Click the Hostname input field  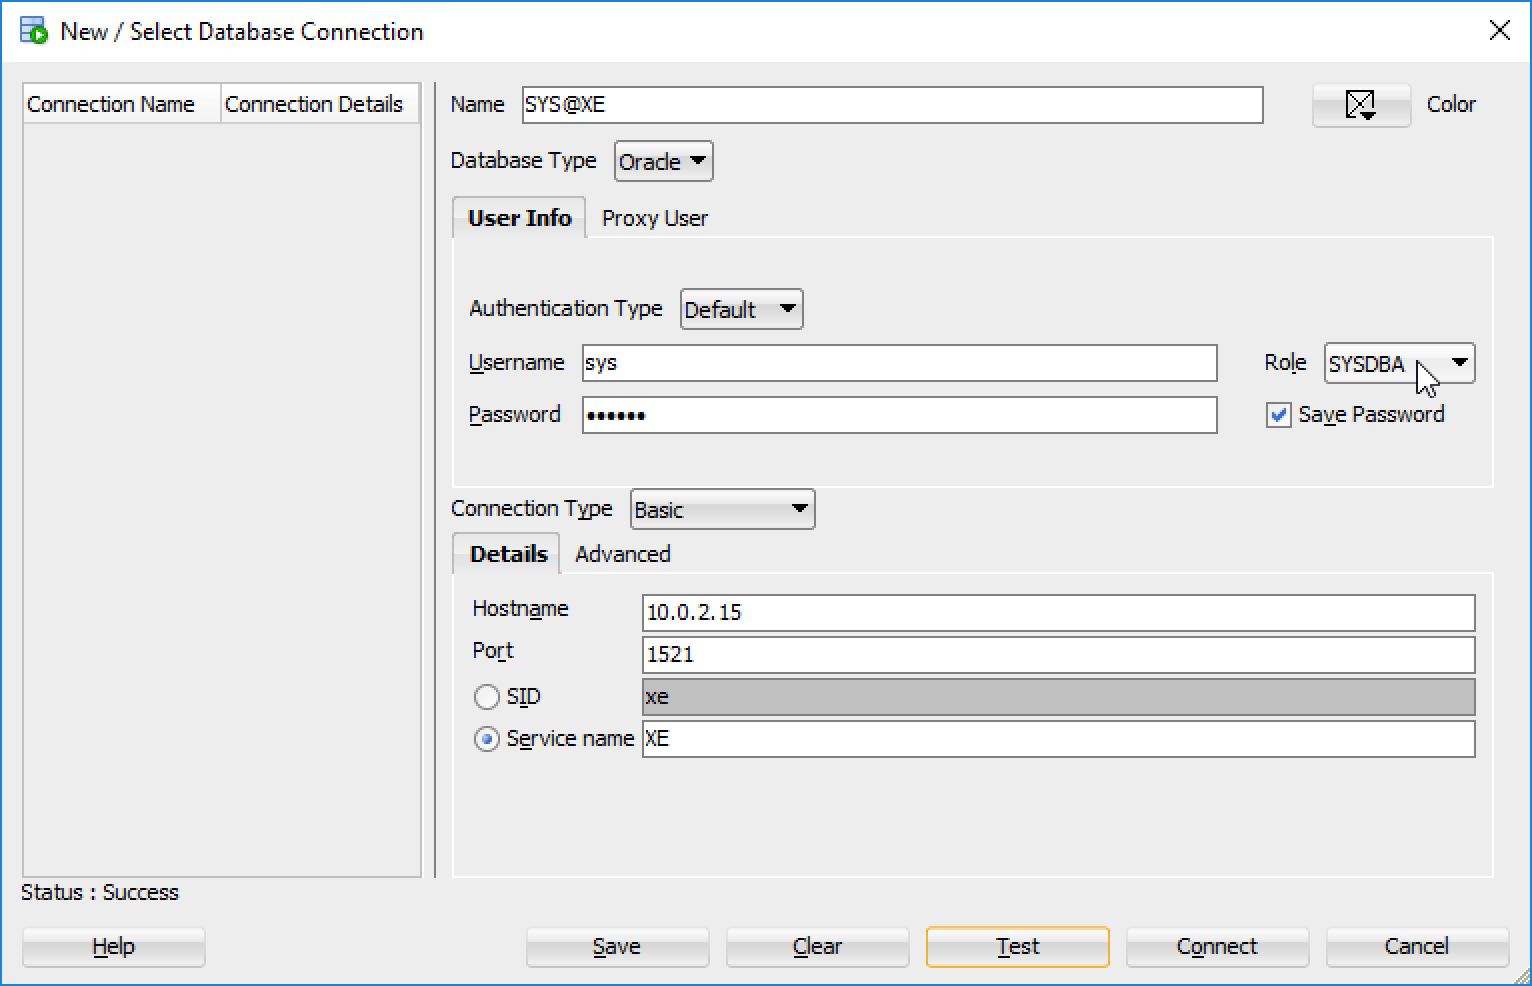(1058, 612)
